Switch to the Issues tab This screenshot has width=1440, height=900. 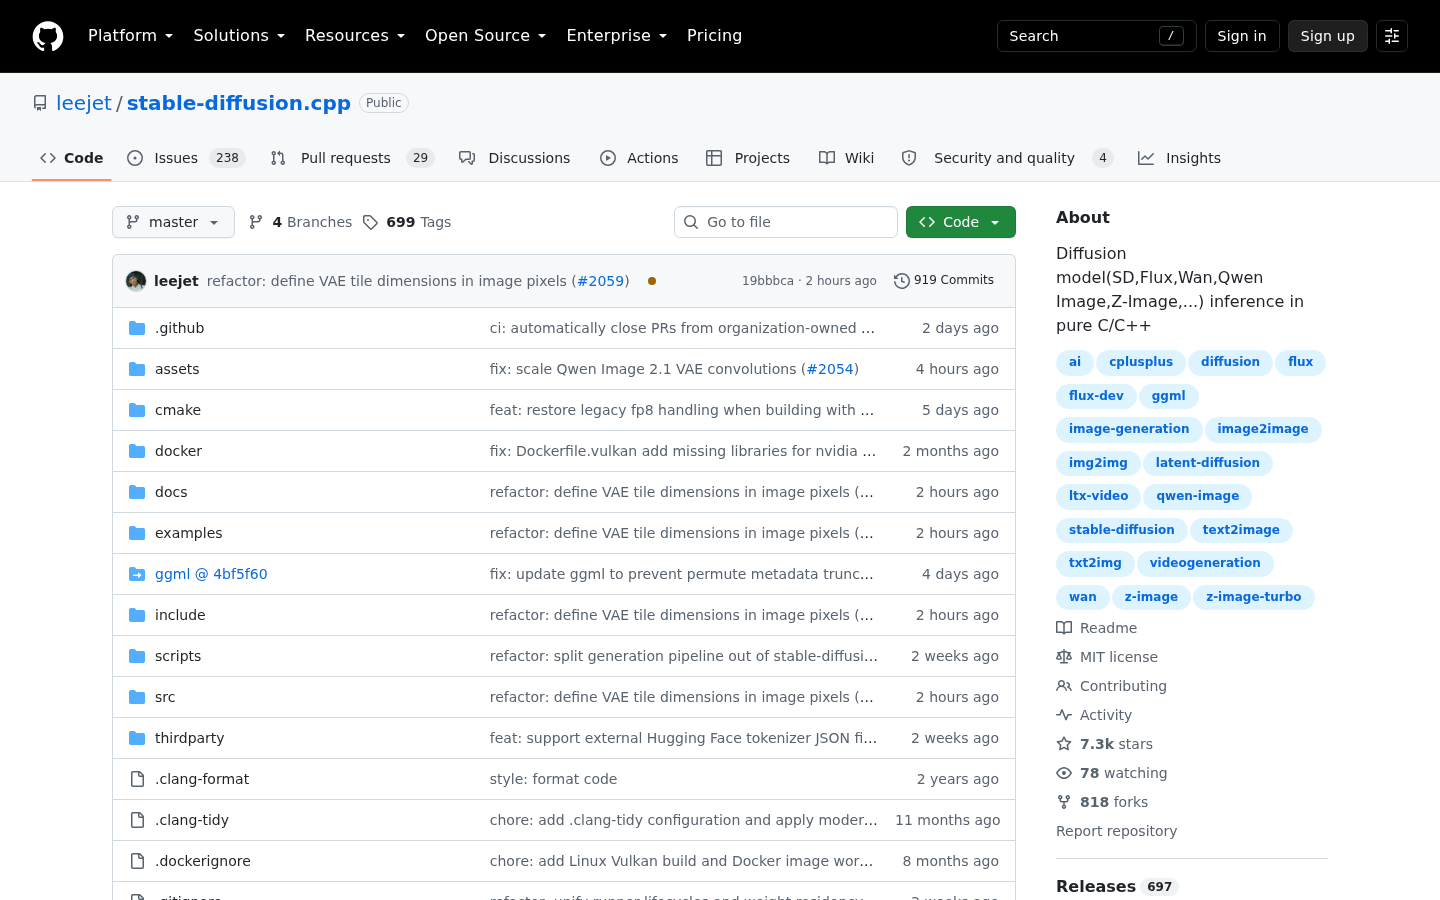(186, 158)
